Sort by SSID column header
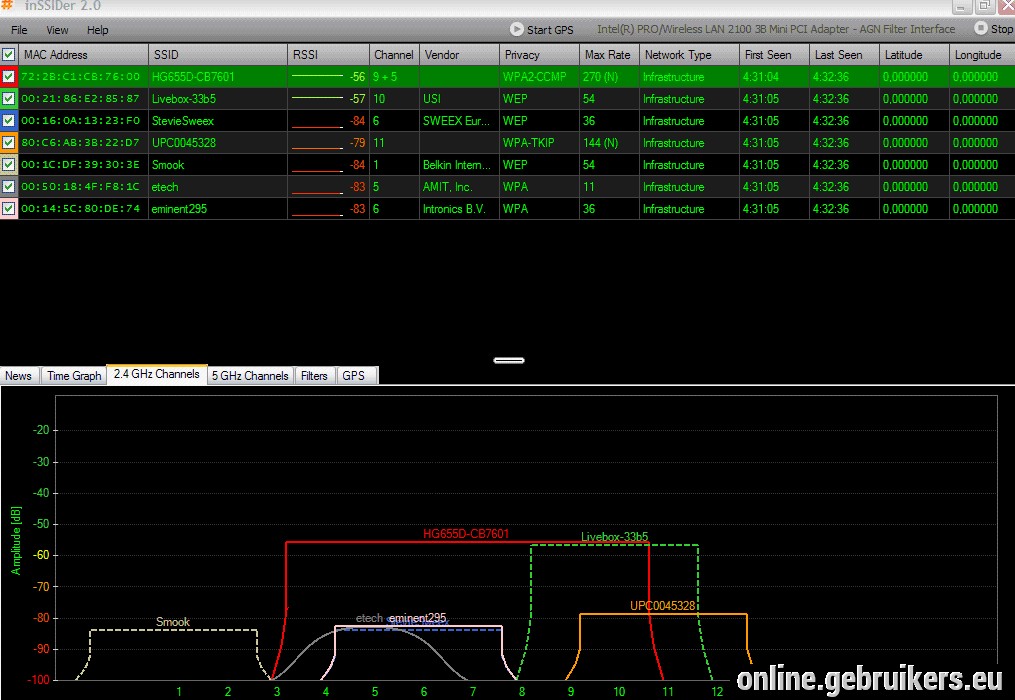The image size is (1015, 700). pyautogui.click(x=218, y=54)
